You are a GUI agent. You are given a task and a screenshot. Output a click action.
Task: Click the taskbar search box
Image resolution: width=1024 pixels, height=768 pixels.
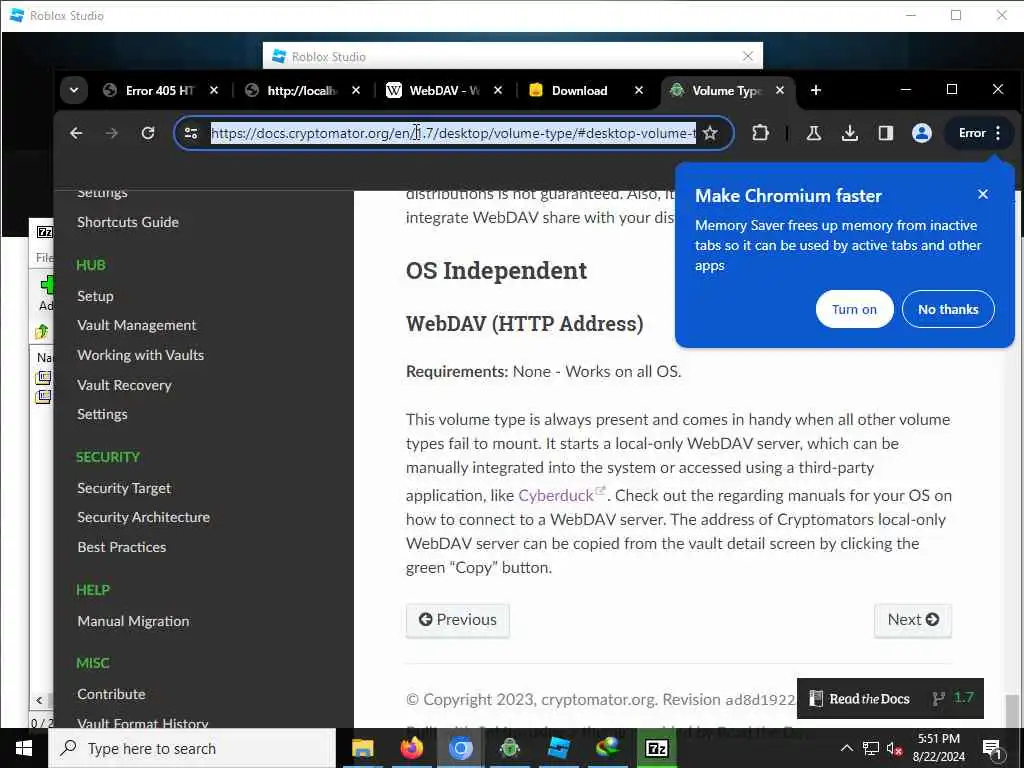192,748
